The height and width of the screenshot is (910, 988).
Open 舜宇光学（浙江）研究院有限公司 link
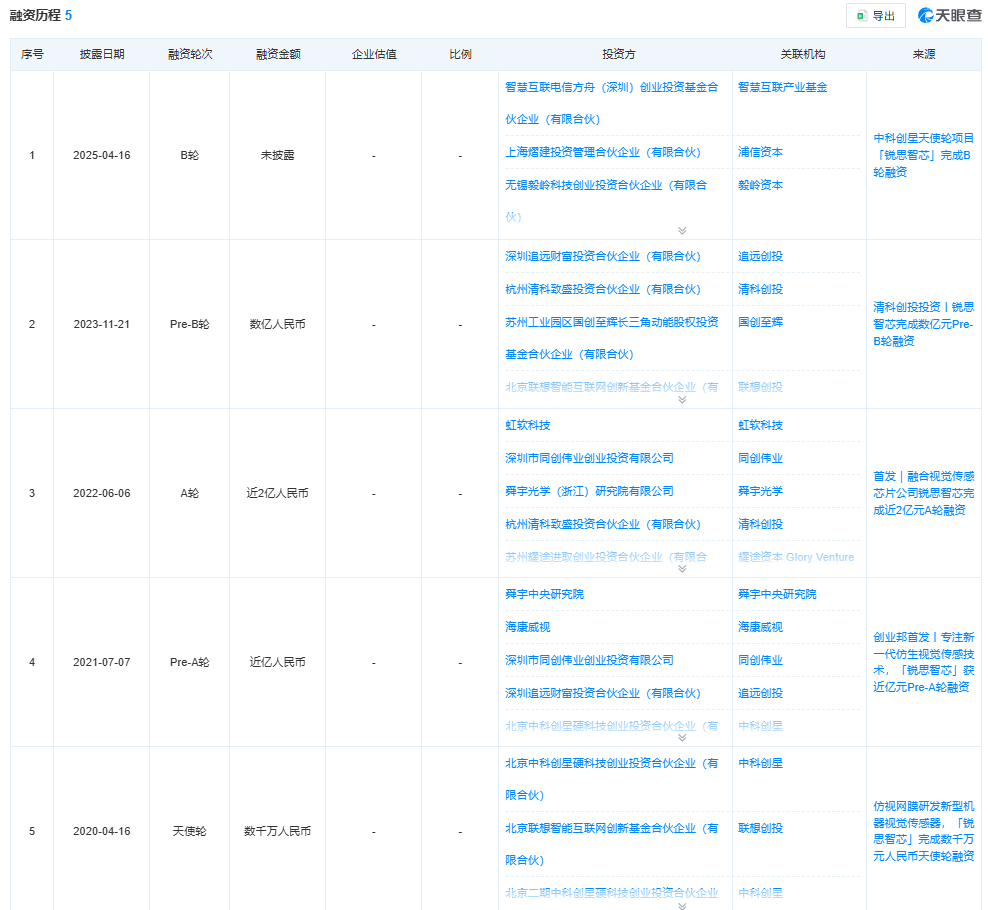pos(589,491)
